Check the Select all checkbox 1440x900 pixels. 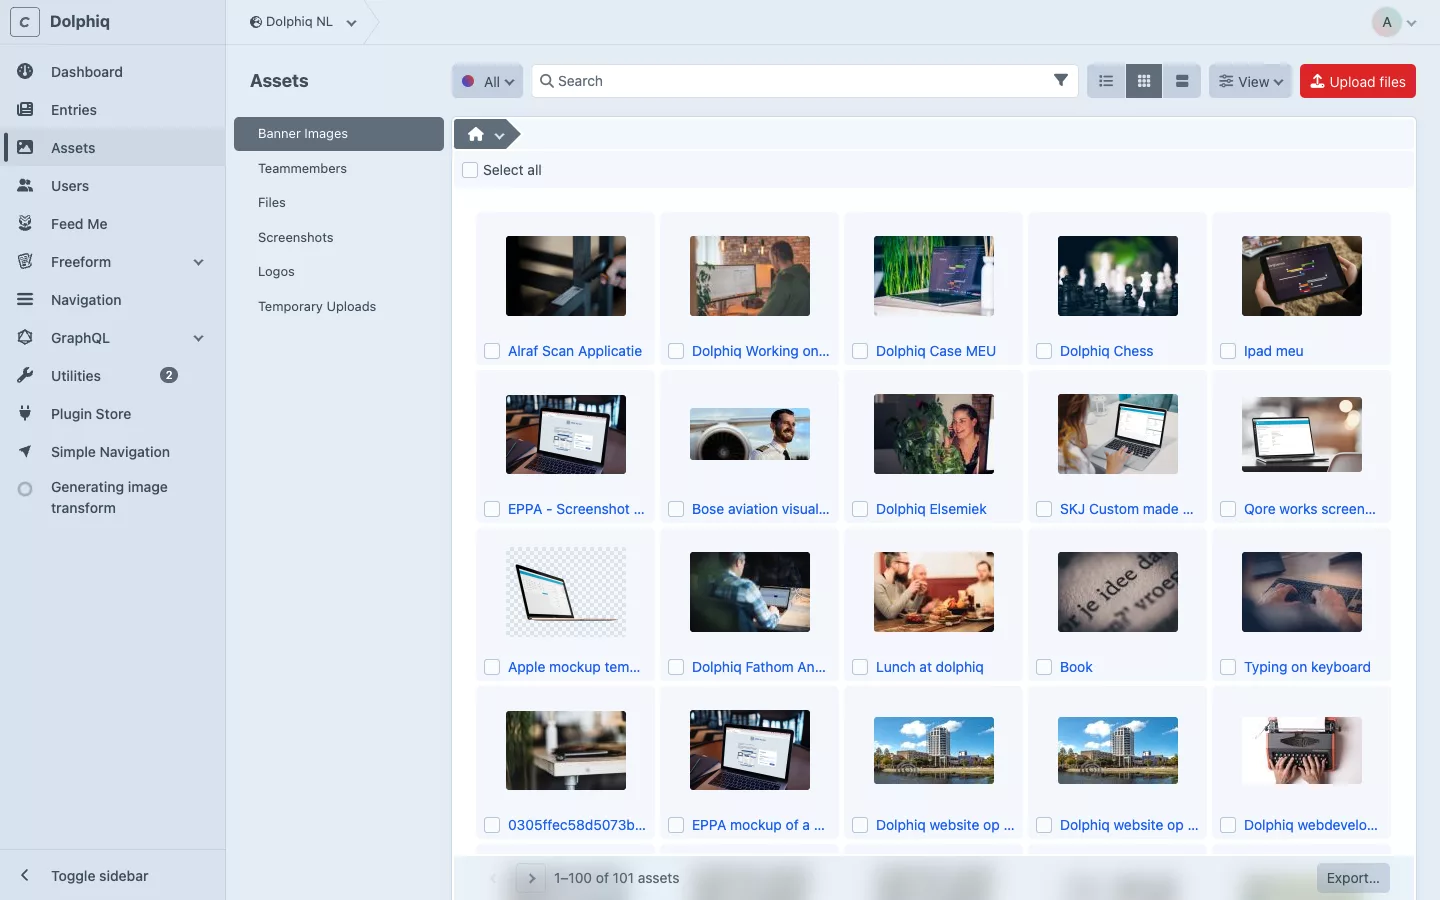click(470, 170)
